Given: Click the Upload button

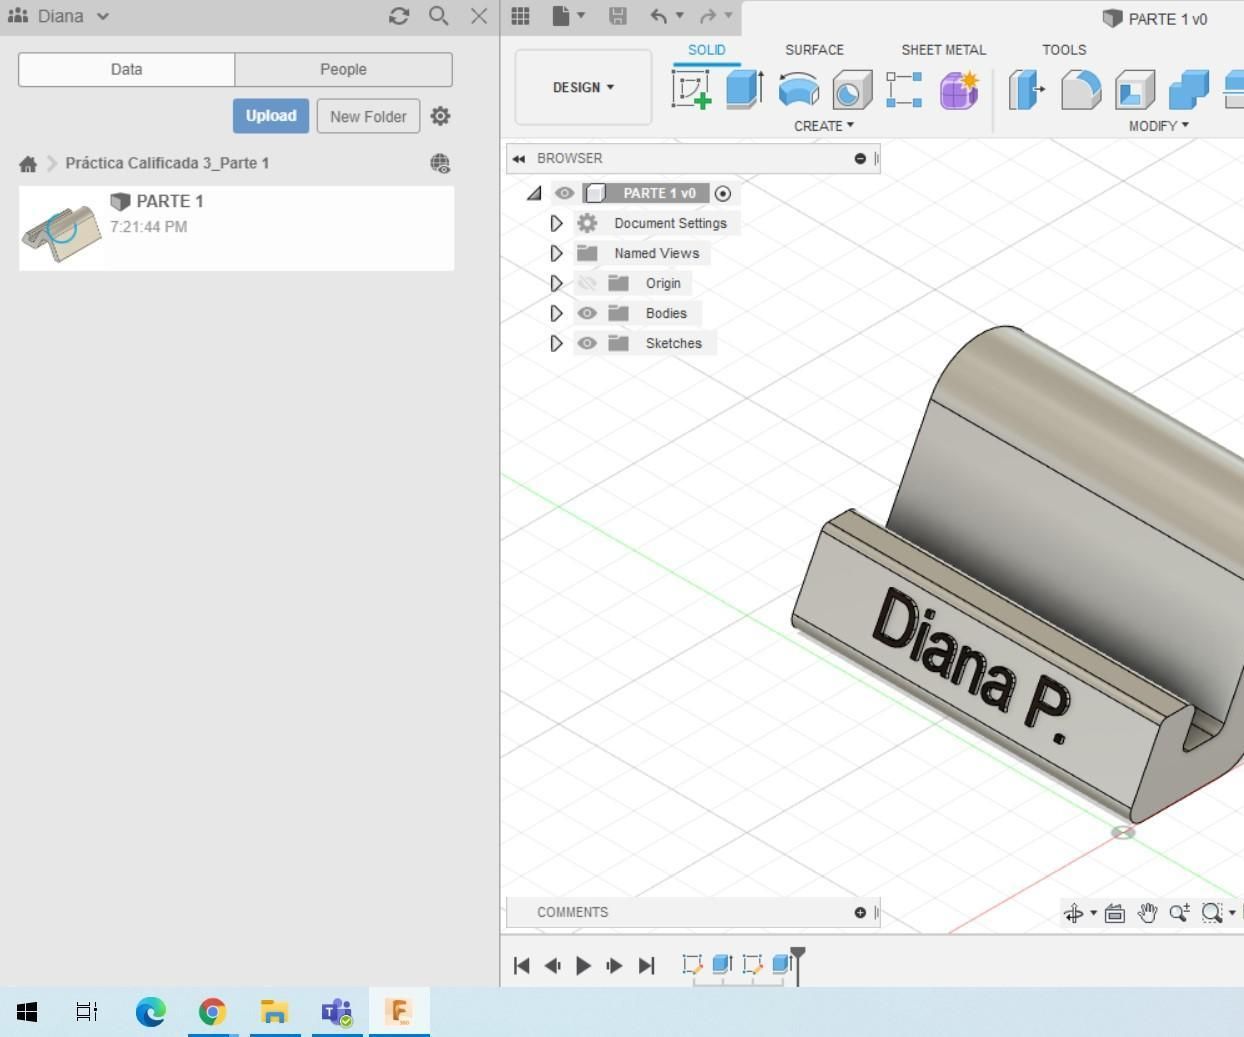Looking at the screenshot, I should point(271,116).
